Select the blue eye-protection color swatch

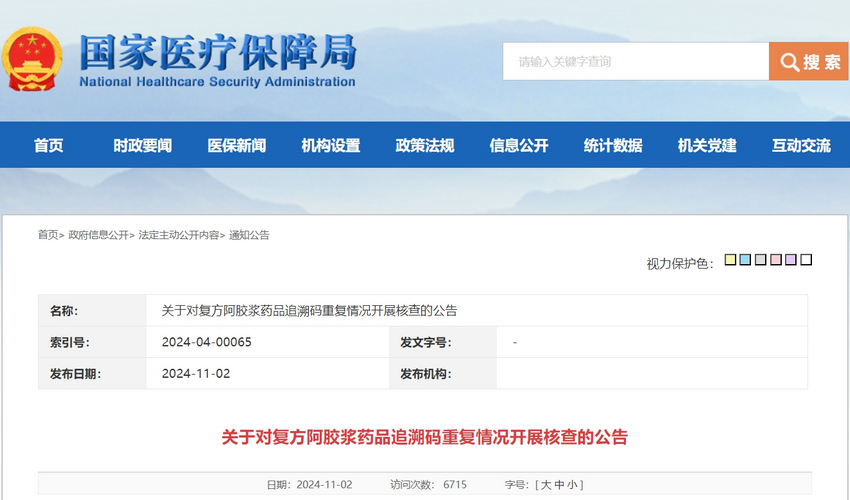(x=745, y=260)
